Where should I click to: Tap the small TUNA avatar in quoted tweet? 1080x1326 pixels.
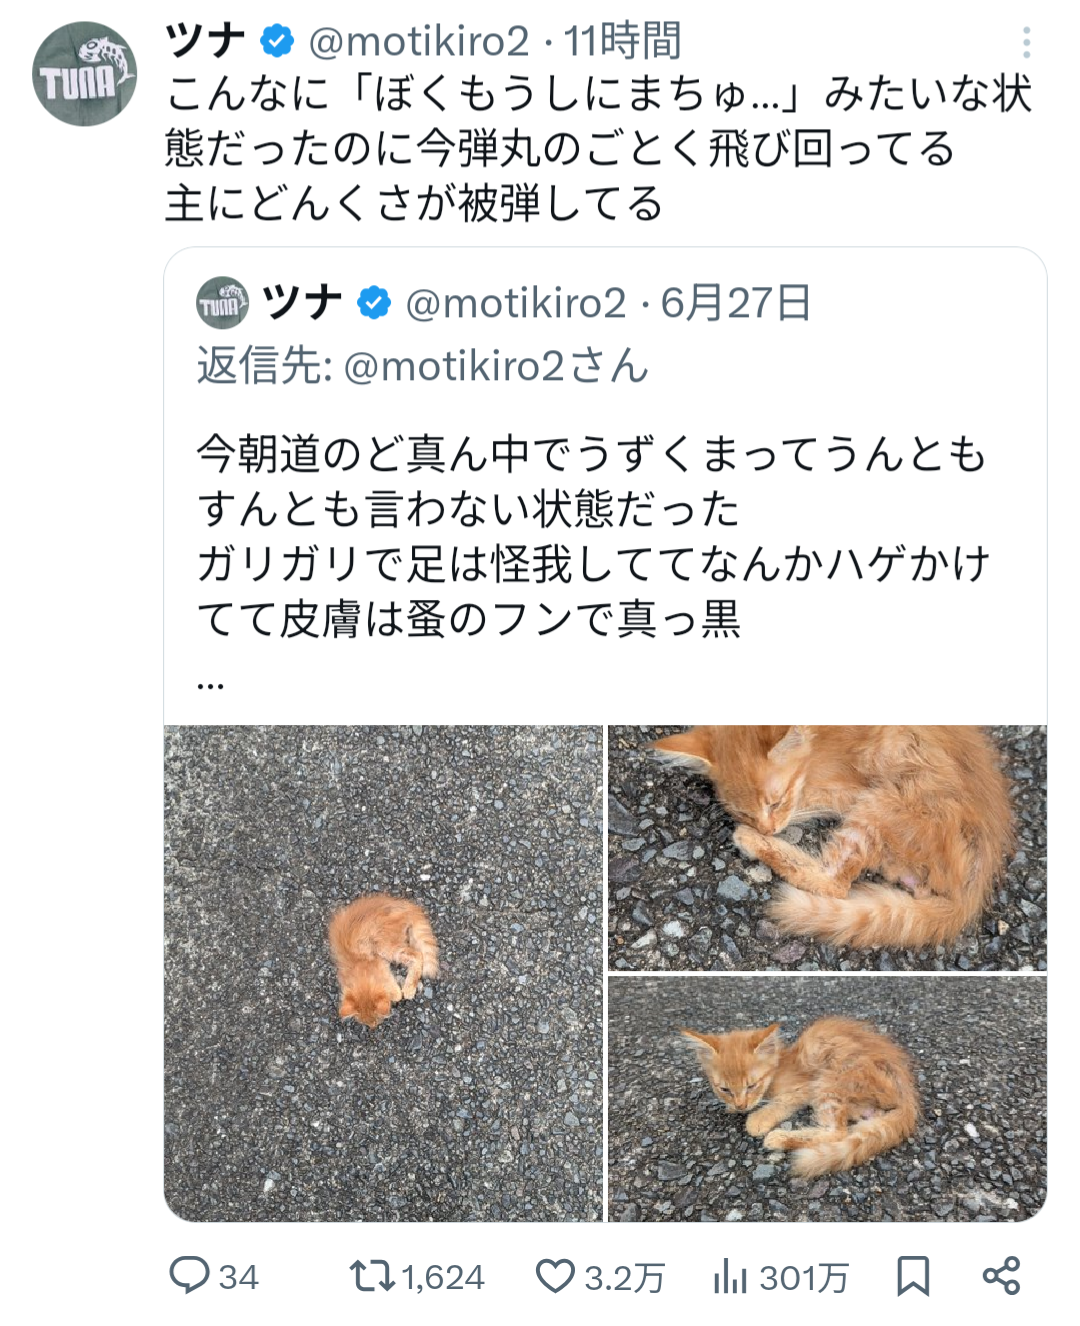[x=222, y=303]
